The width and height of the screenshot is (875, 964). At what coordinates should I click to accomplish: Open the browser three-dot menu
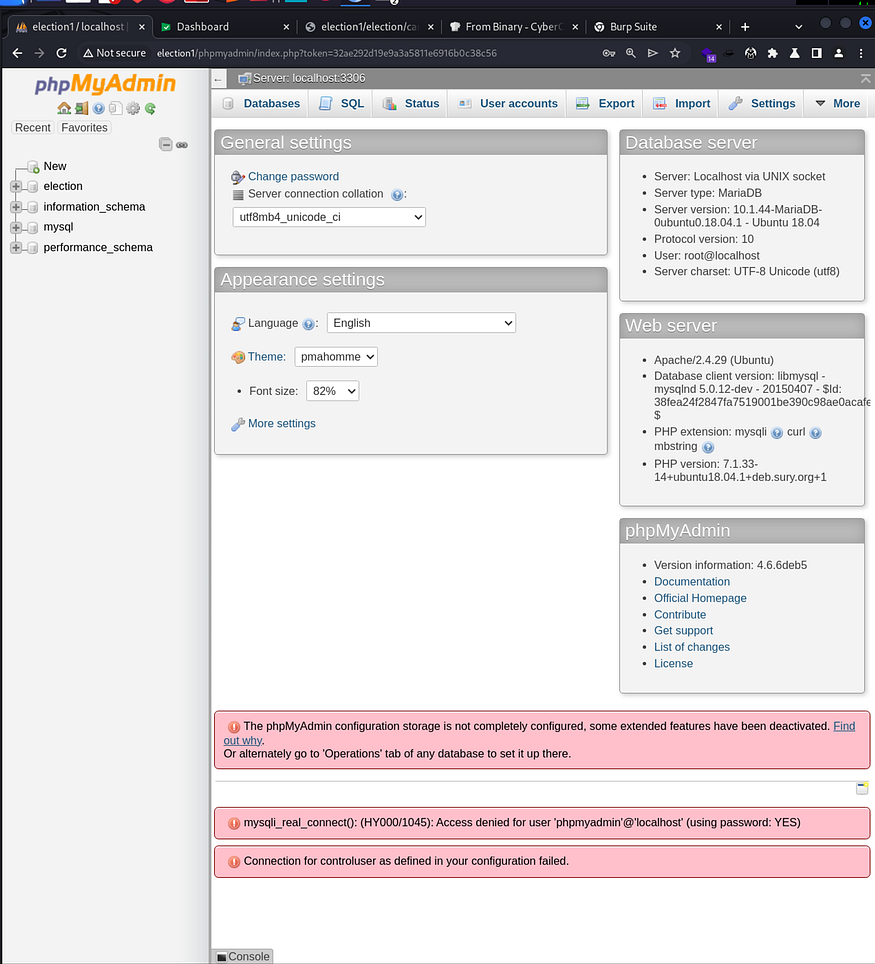[x=861, y=53]
